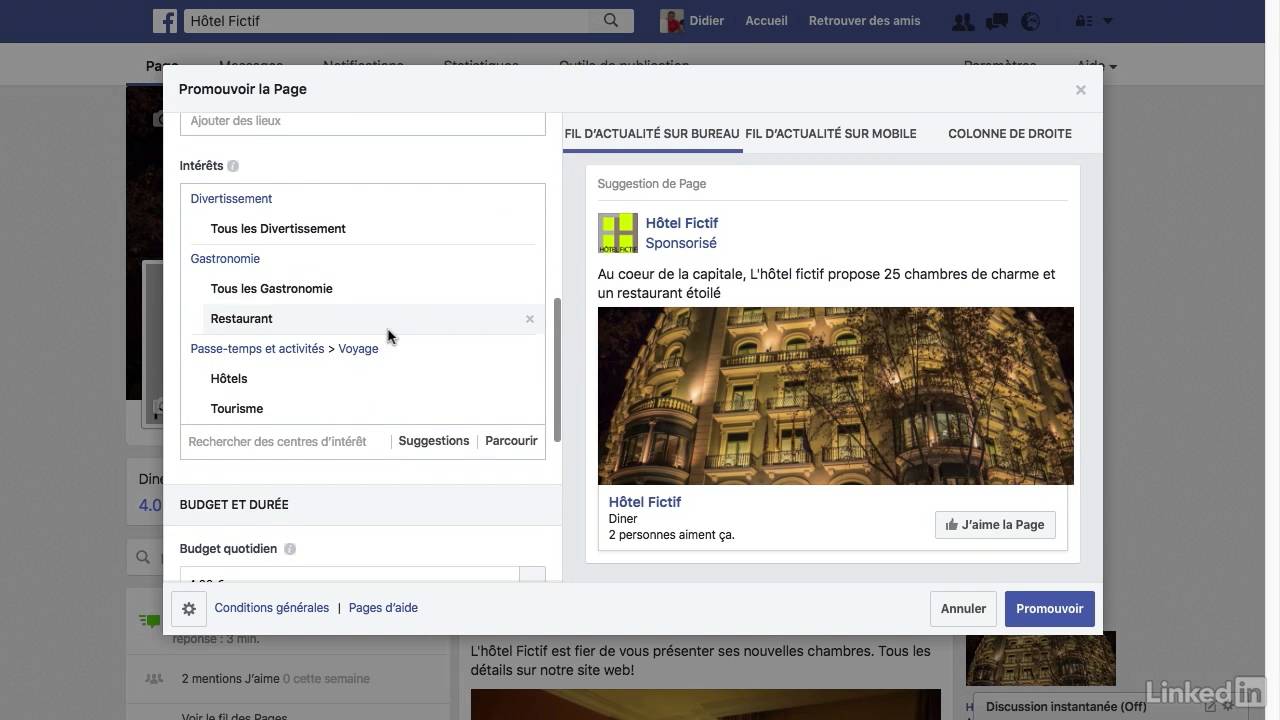Viewport: 1280px width, 720px height.
Task: Click the Divertissement category heading
Action: coord(231,199)
